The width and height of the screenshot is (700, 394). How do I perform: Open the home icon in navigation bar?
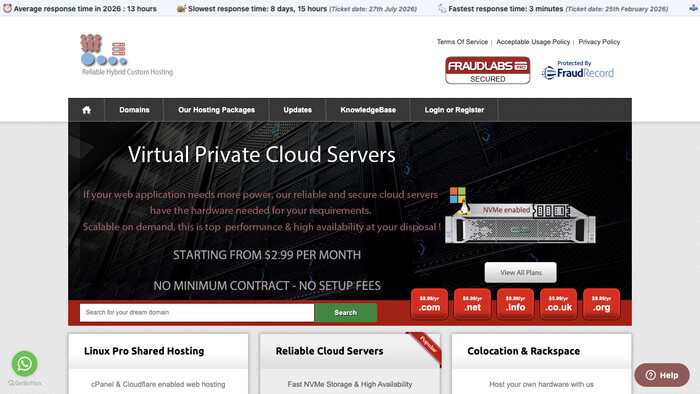coord(86,110)
